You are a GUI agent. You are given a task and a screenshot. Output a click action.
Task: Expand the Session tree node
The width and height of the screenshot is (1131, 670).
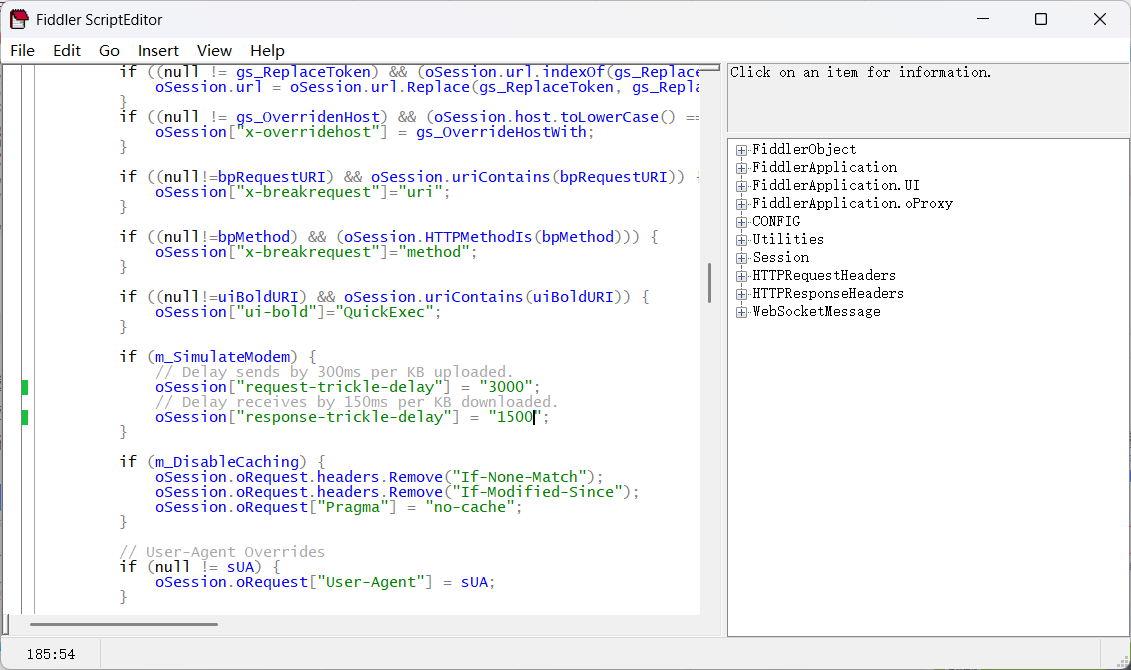[741, 258]
